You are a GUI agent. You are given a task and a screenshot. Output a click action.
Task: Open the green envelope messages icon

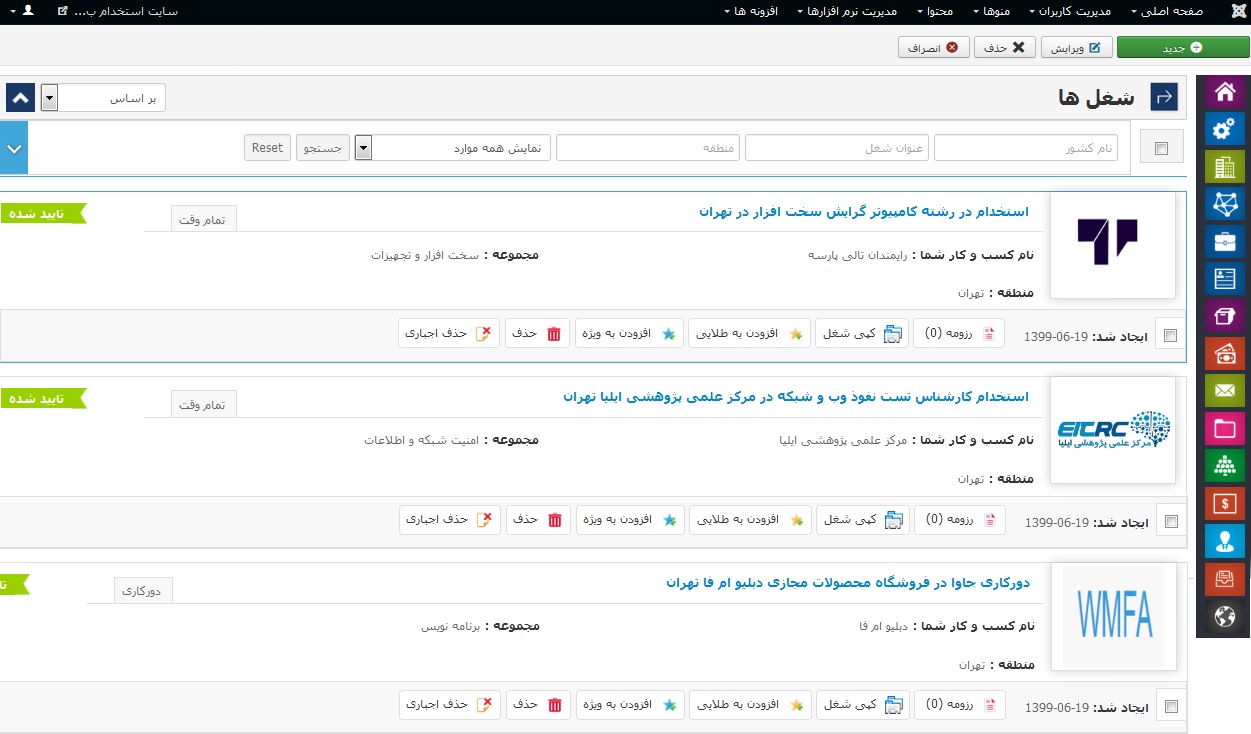click(1223, 391)
